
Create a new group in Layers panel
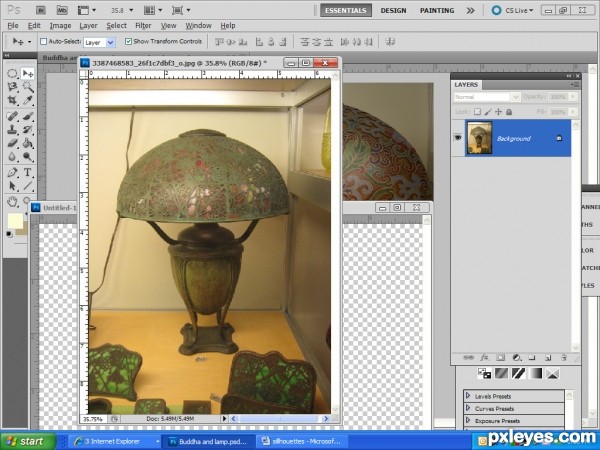532,357
